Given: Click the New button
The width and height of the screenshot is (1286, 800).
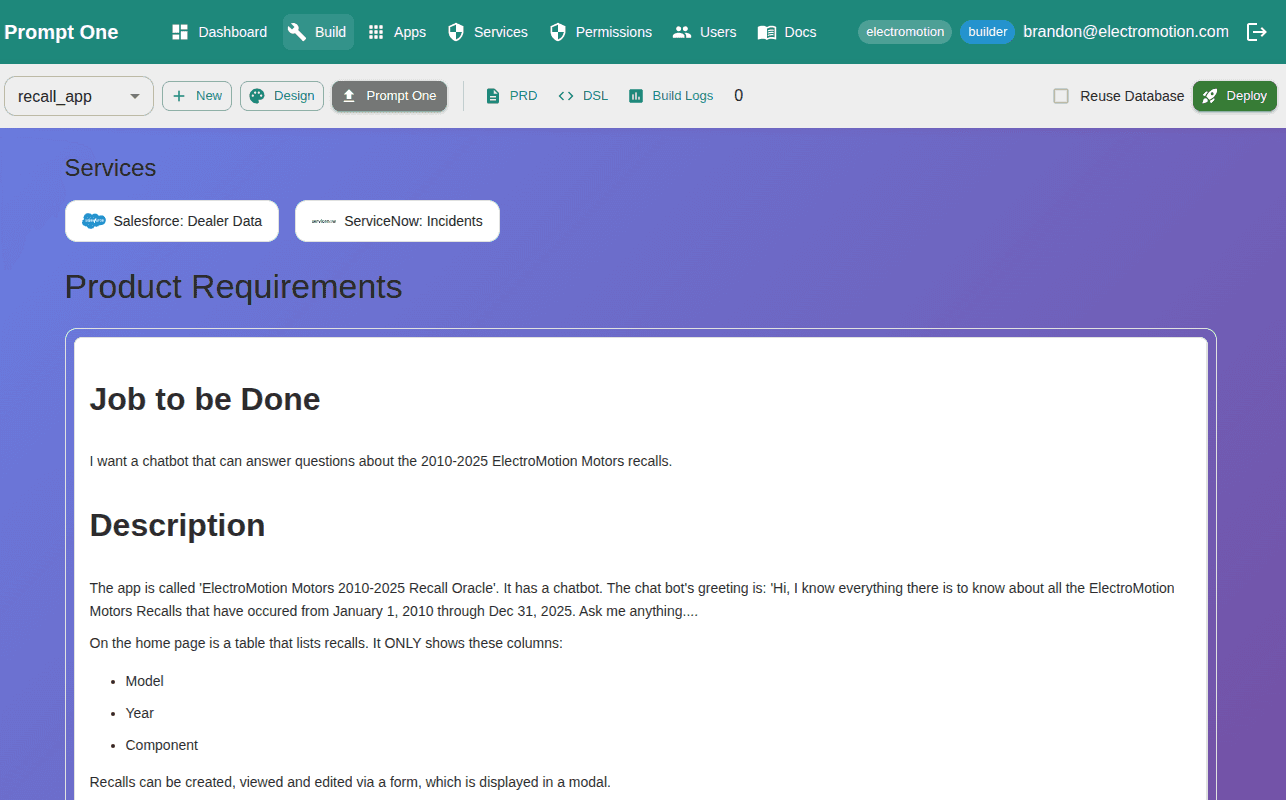Looking at the screenshot, I should pyautogui.click(x=196, y=95).
